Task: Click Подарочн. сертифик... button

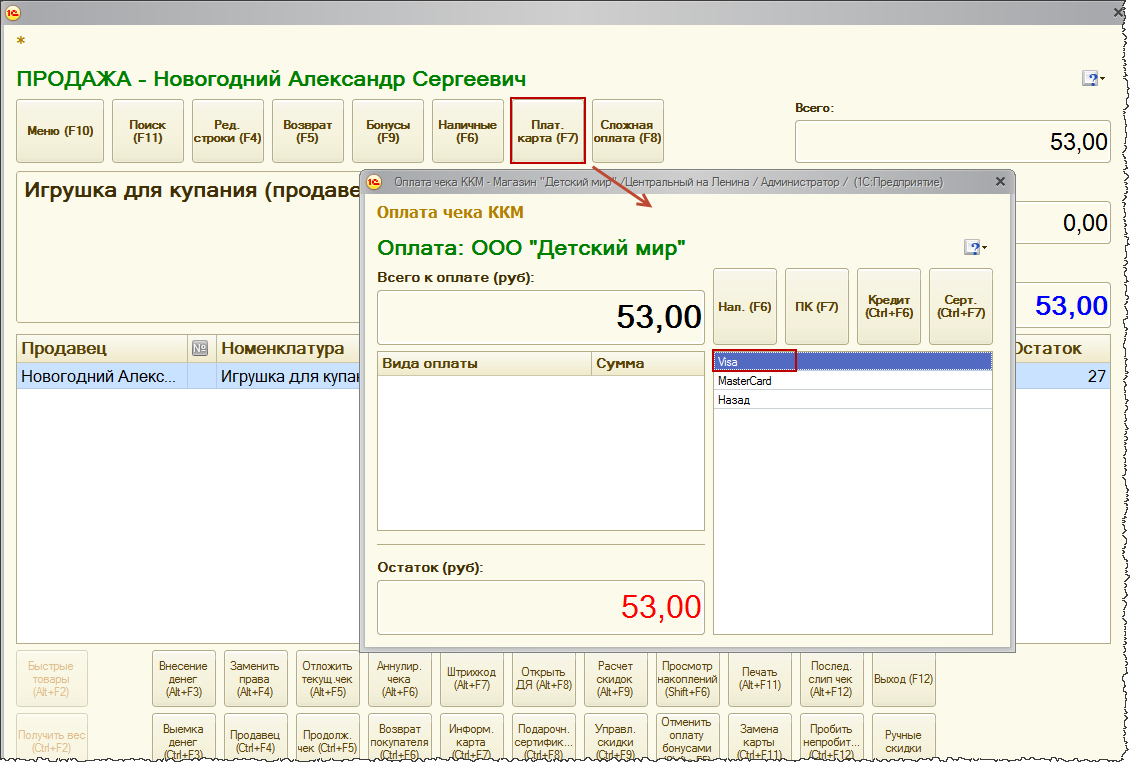Action: tap(543, 738)
